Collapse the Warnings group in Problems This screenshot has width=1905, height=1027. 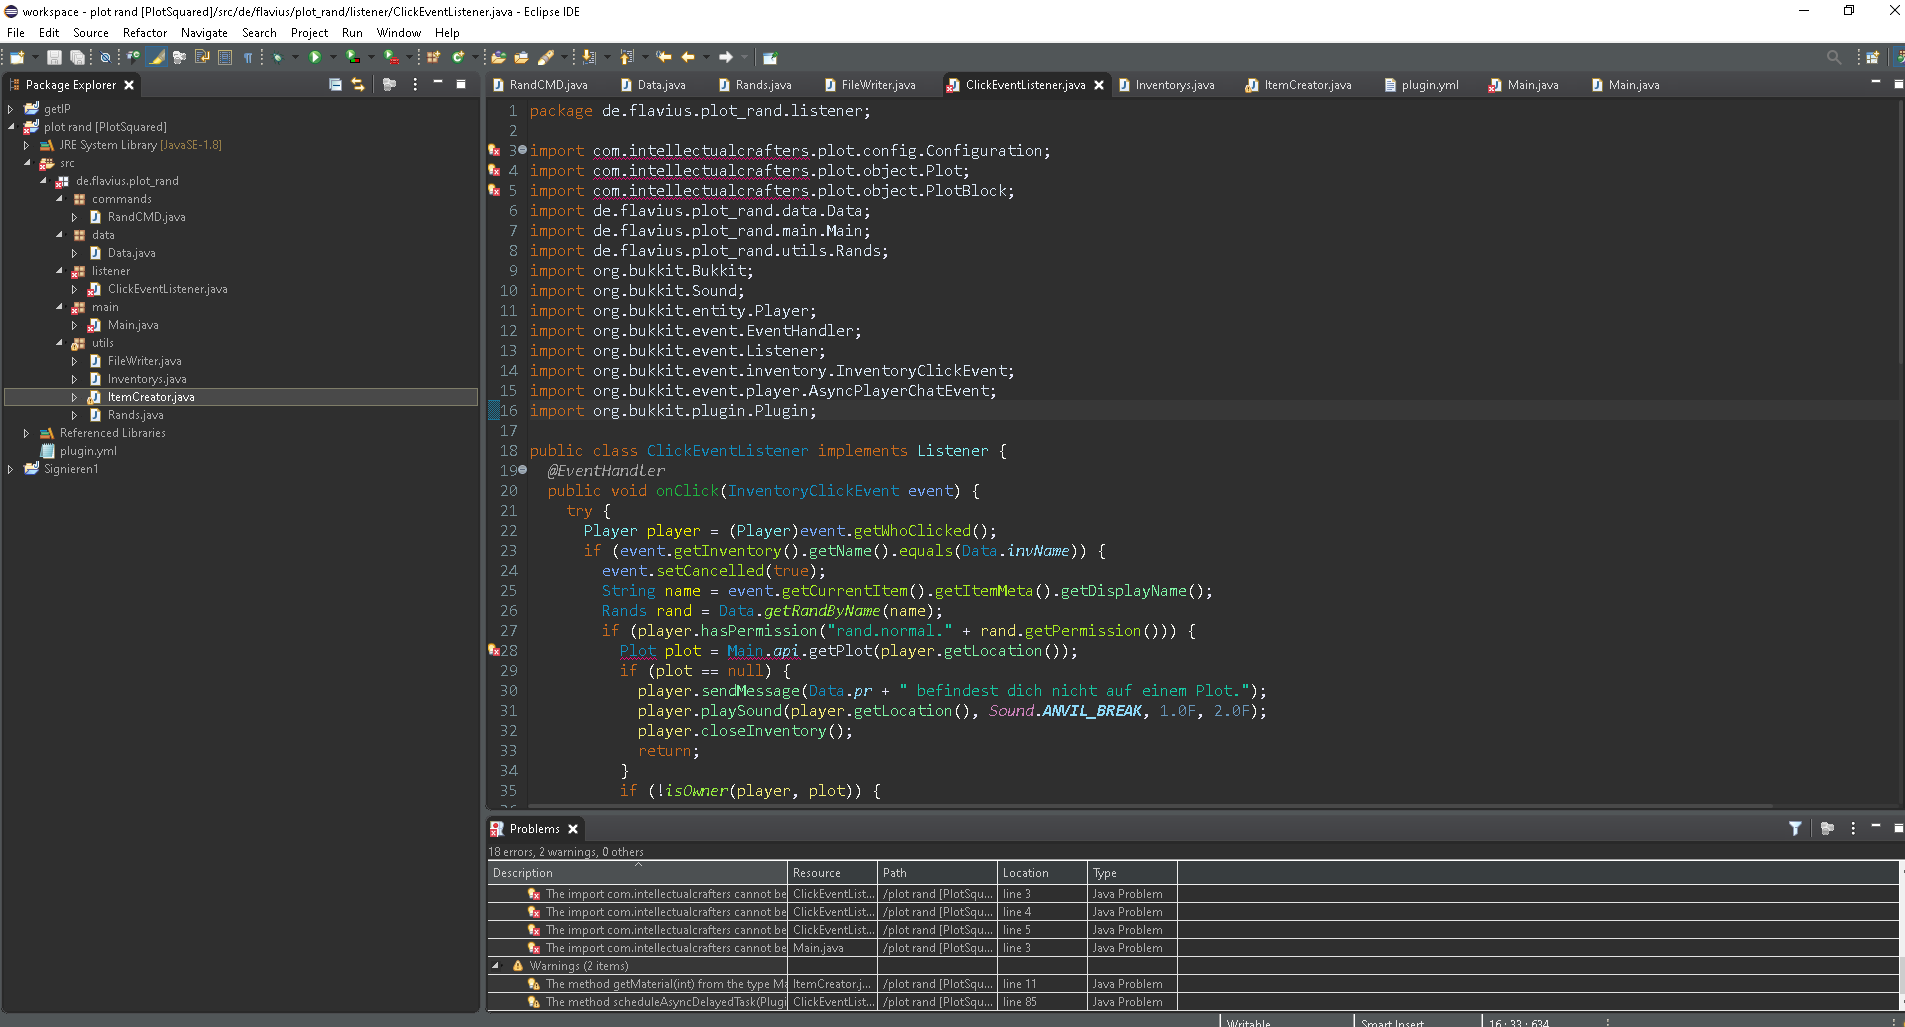[x=495, y=966]
